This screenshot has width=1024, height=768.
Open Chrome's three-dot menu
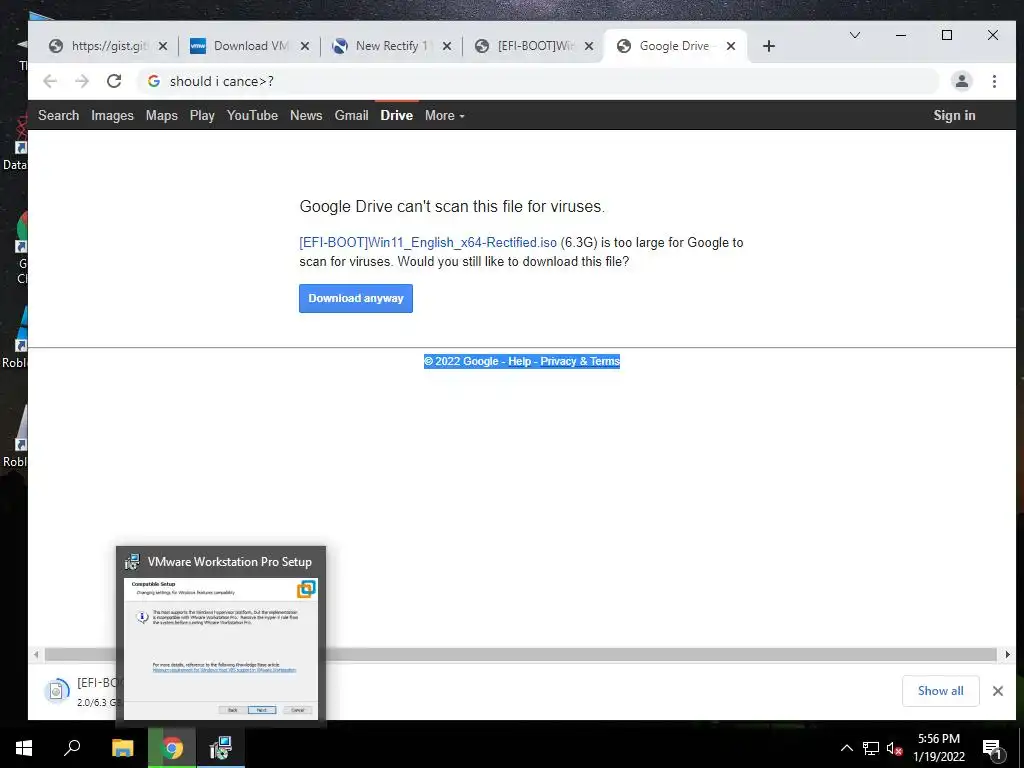[x=994, y=81]
